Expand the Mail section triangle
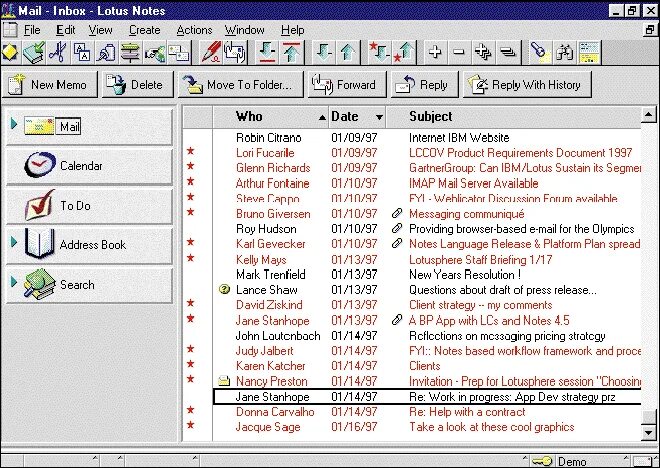The image size is (660, 468). point(14,123)
